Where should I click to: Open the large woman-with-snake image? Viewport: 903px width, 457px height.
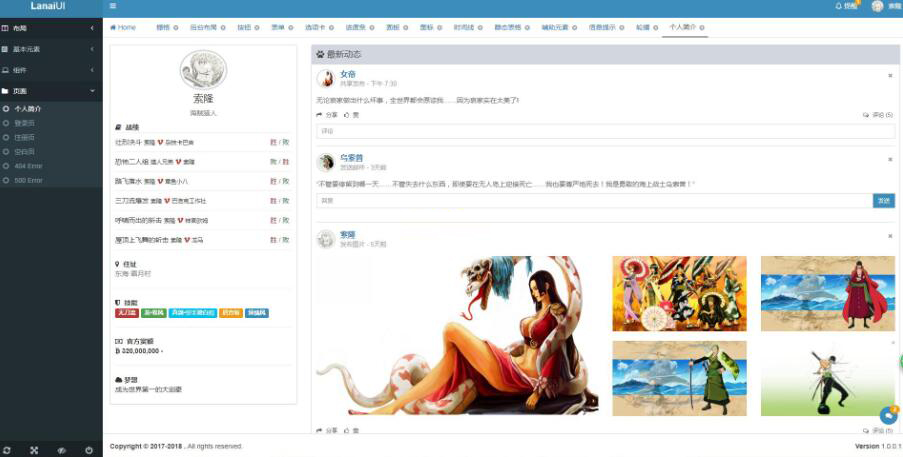[x=457, y=336]
